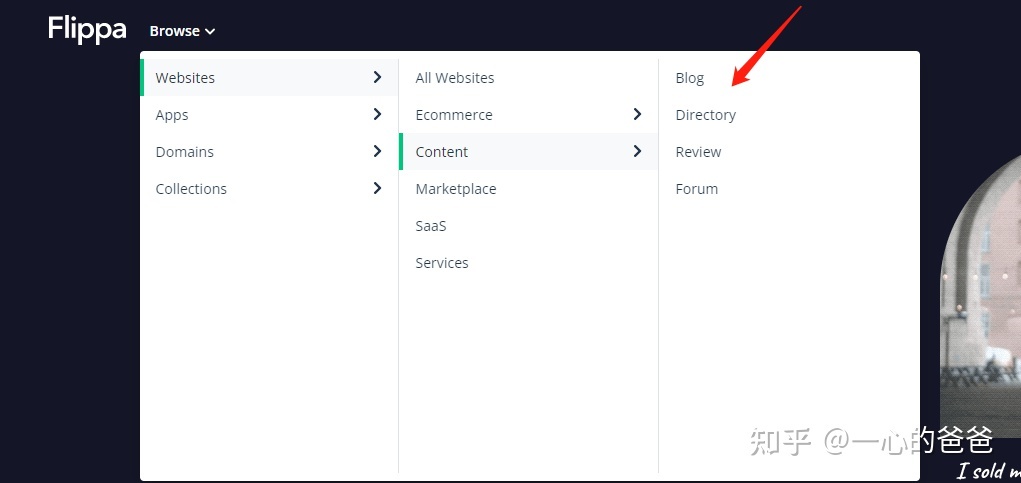This screenshot has height=483, width=1021.
Task: Expand the Domains chevron arrow
Action: coord(377,152)
